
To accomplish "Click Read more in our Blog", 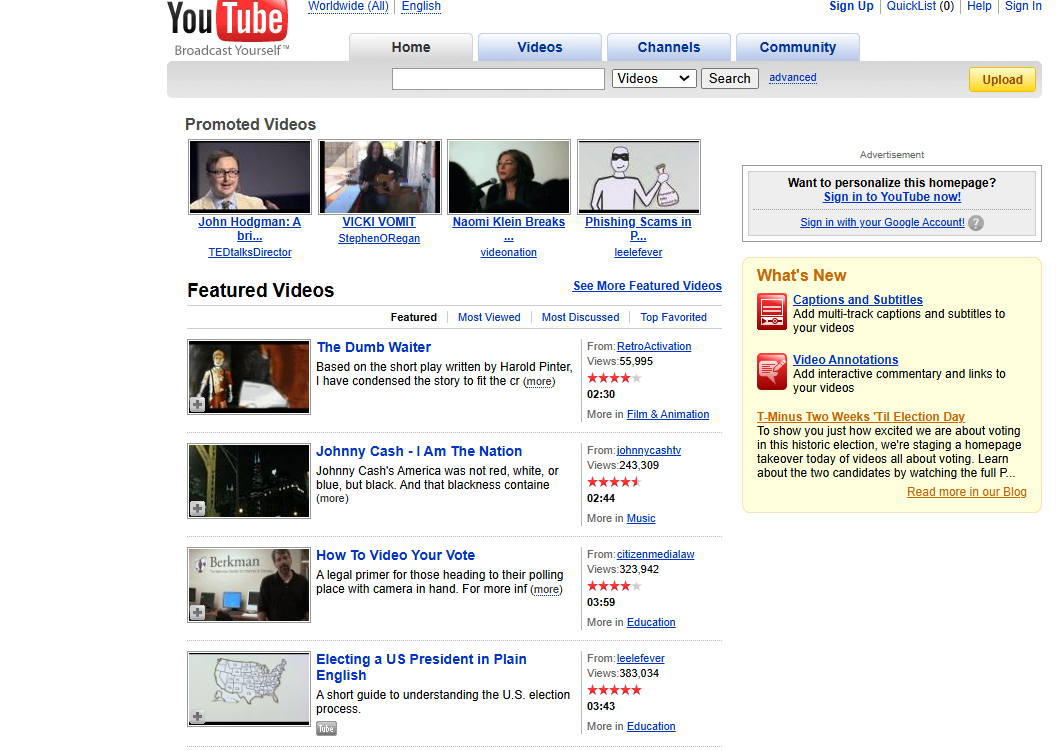I will [966, 492].
